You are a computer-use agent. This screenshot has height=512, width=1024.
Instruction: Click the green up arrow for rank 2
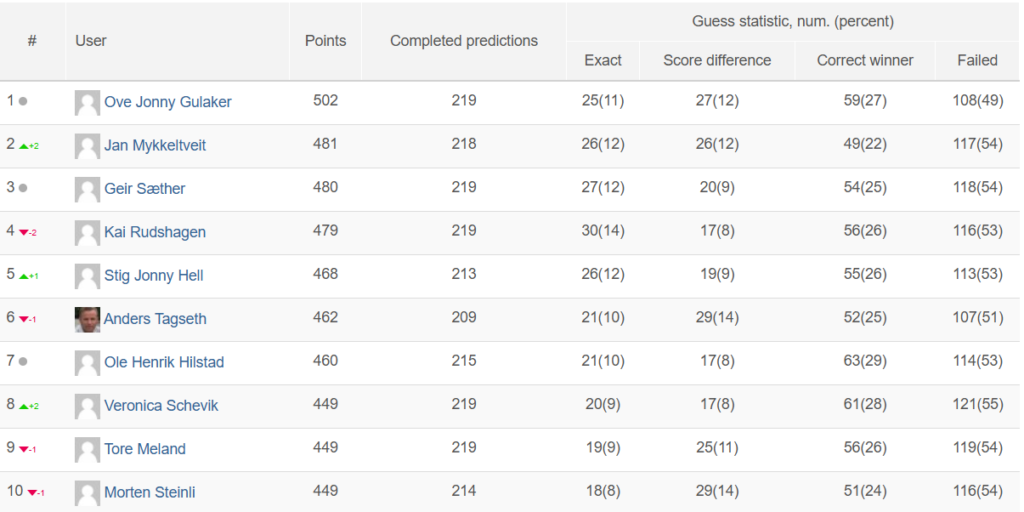(24, 146)
